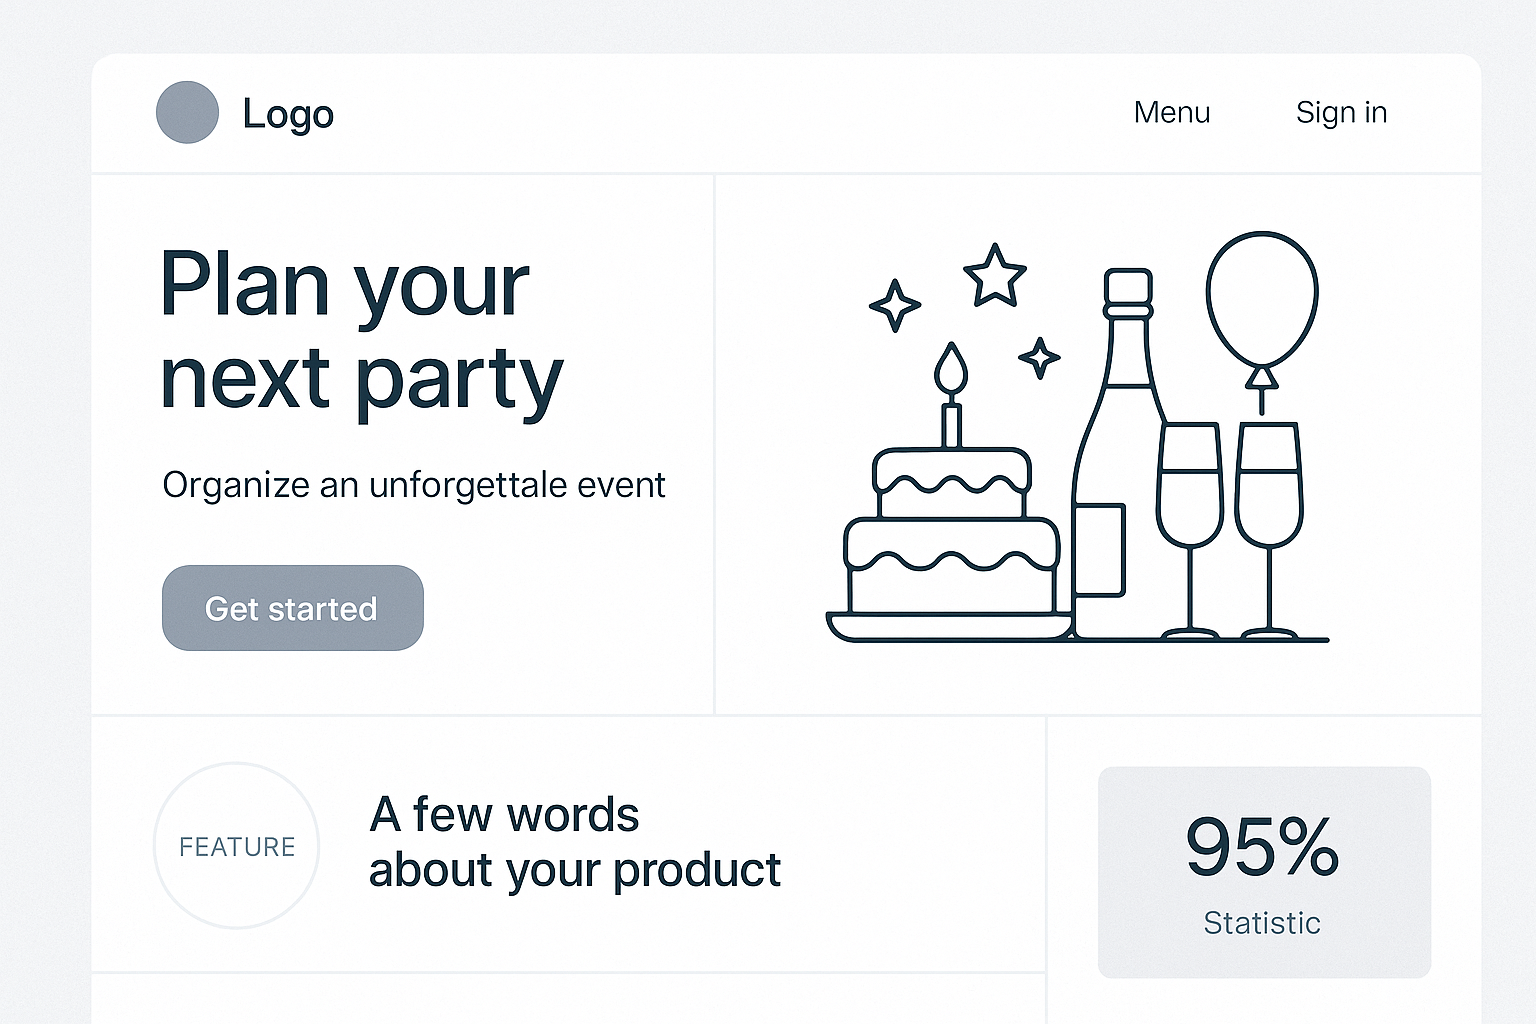The width and height of the screenshot is (1536, 1024).
Task: Select the two-tier cake illustration
Action: coord(951,540)
